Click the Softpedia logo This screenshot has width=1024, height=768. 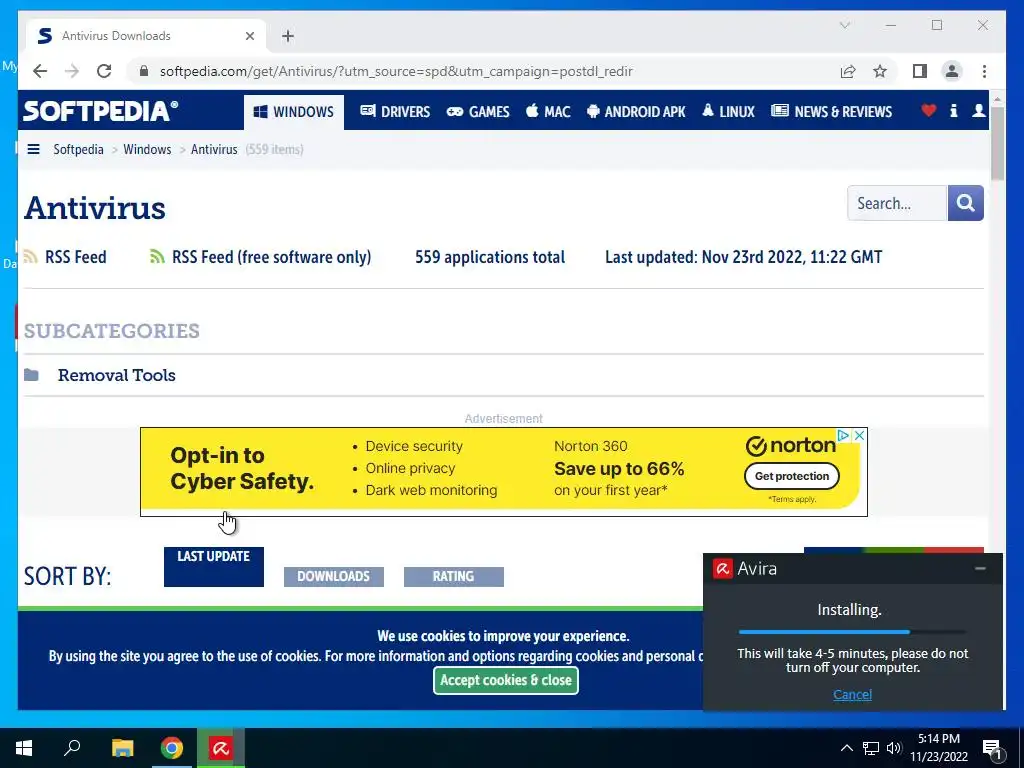pos(101,111)
